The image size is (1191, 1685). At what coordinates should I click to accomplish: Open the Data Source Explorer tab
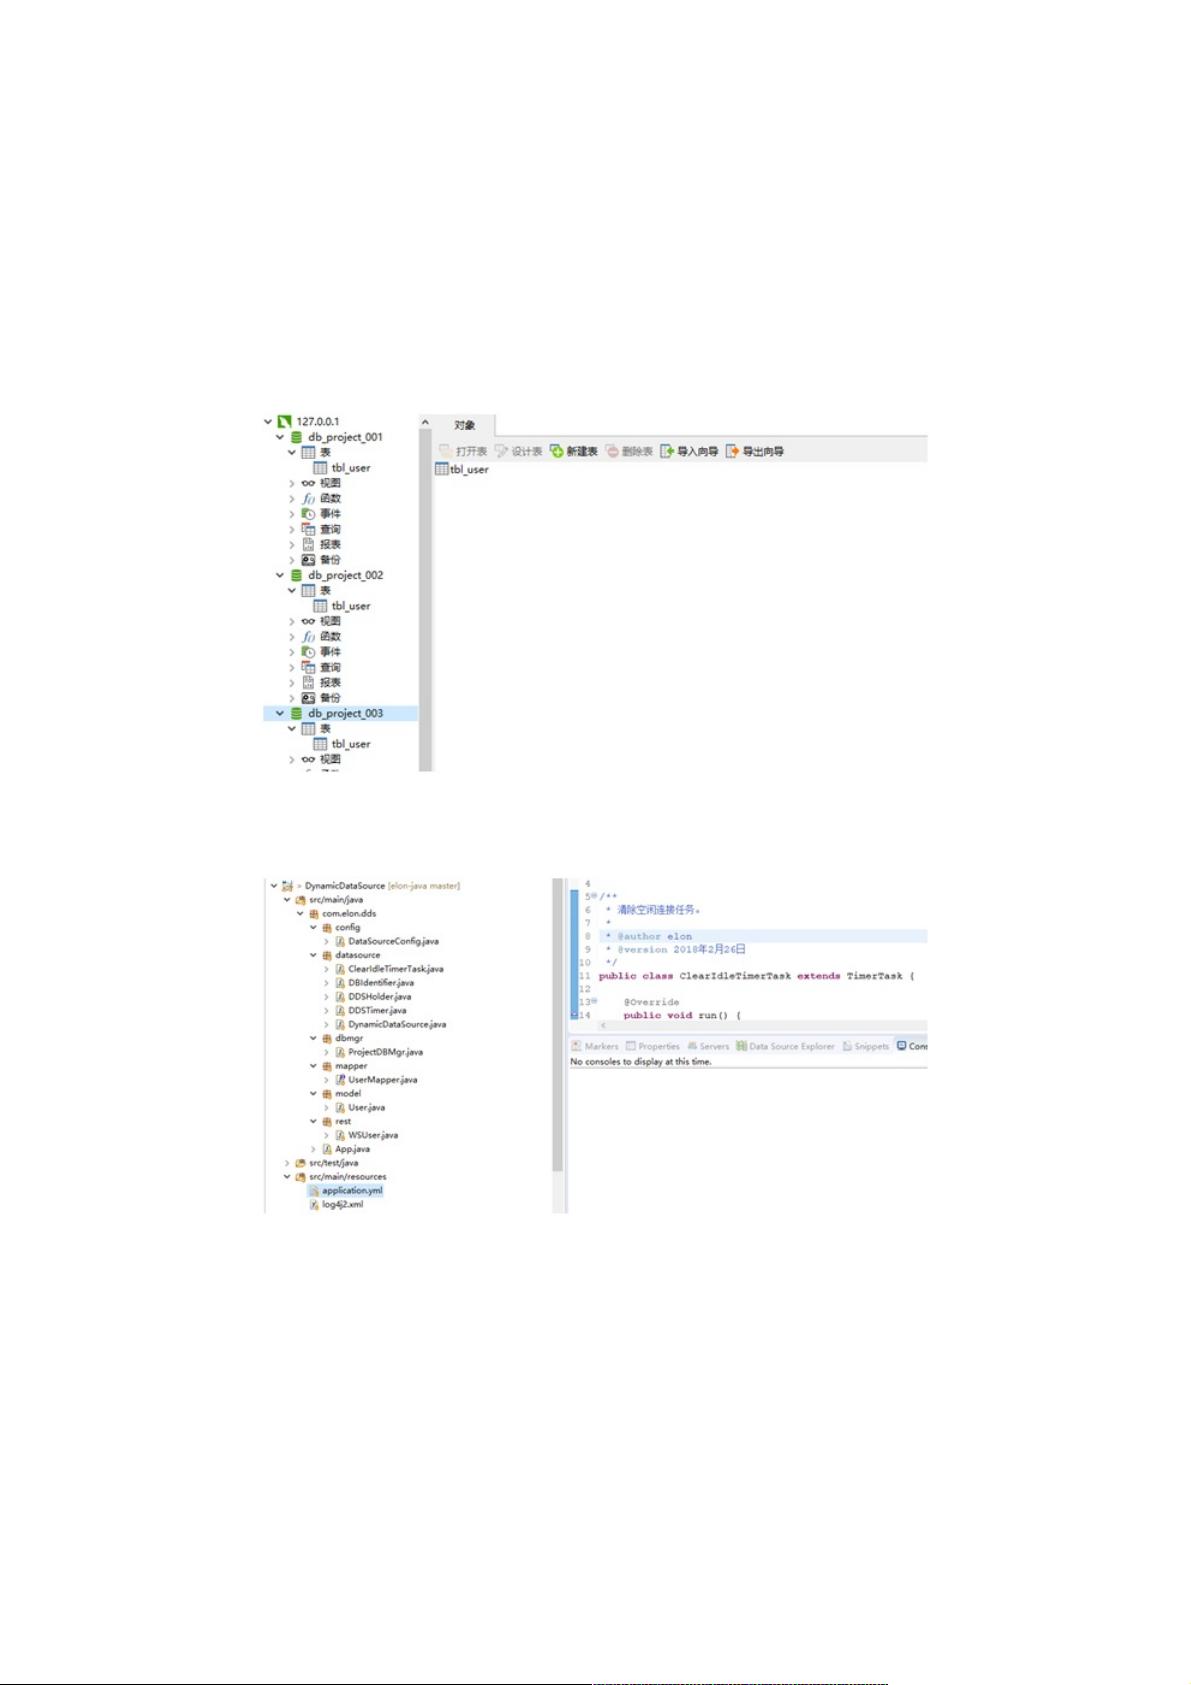(x=785, y=1046)
